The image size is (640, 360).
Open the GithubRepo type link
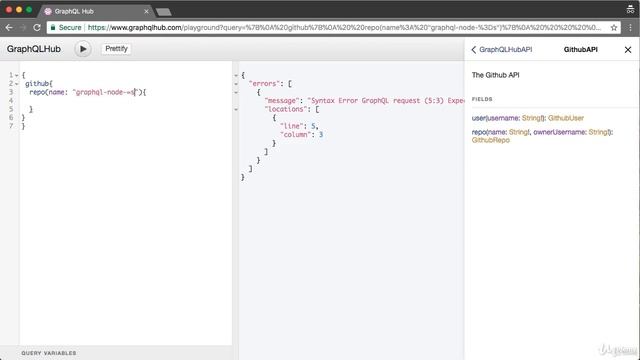tap(491, 140)
